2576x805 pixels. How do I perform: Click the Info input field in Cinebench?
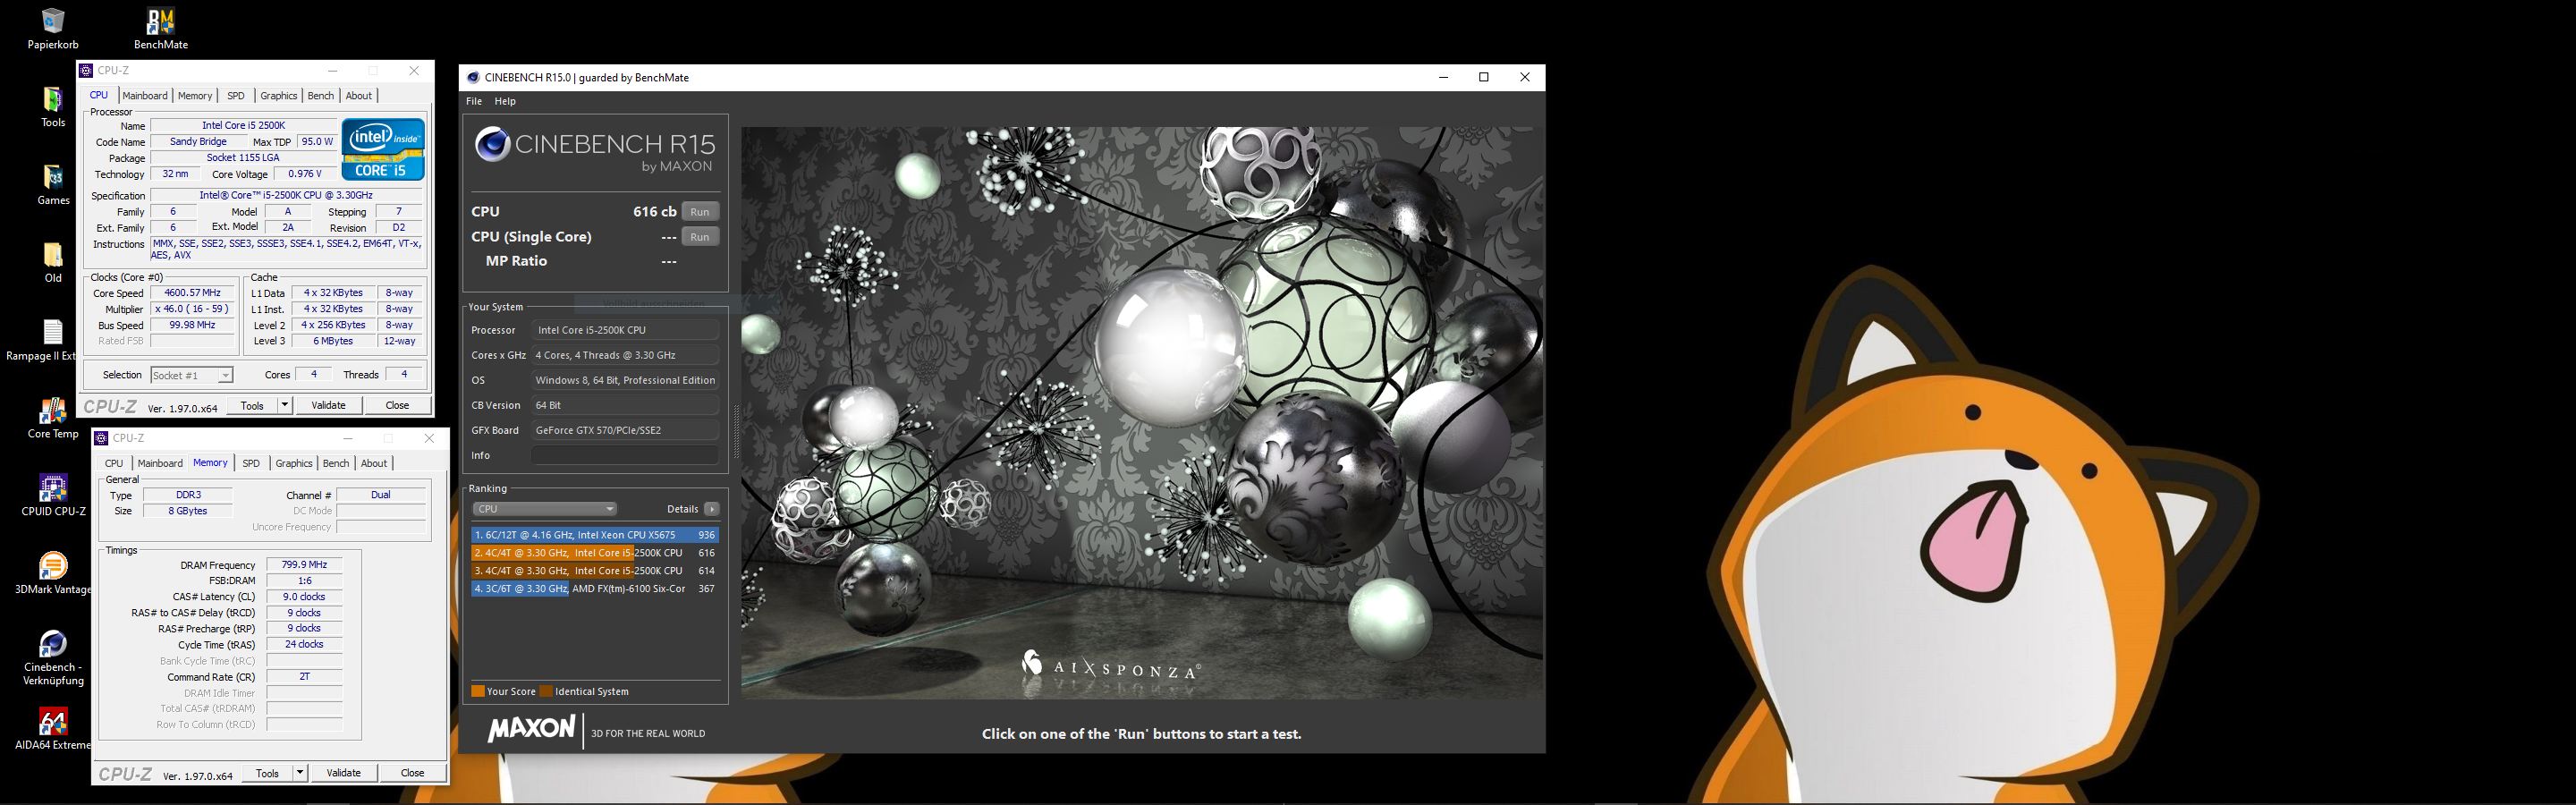[x=625, y=455]
